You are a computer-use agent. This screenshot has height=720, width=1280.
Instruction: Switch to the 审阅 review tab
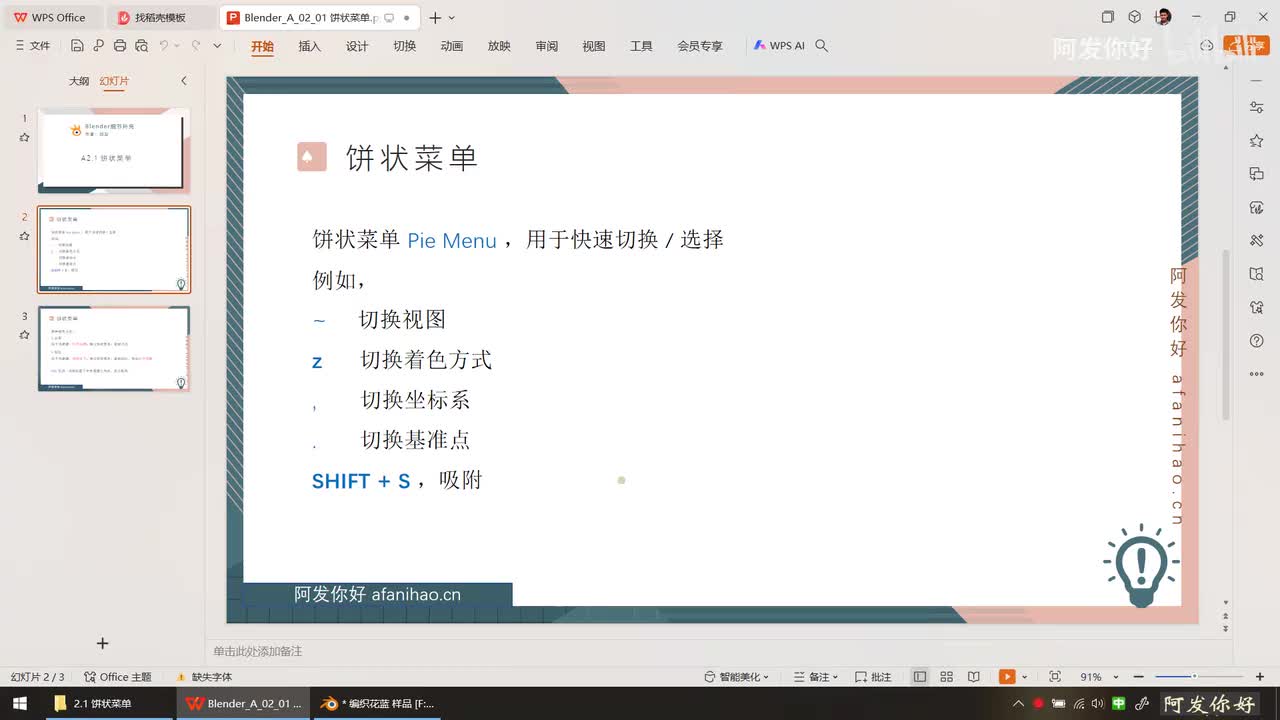tap(547, 46)
